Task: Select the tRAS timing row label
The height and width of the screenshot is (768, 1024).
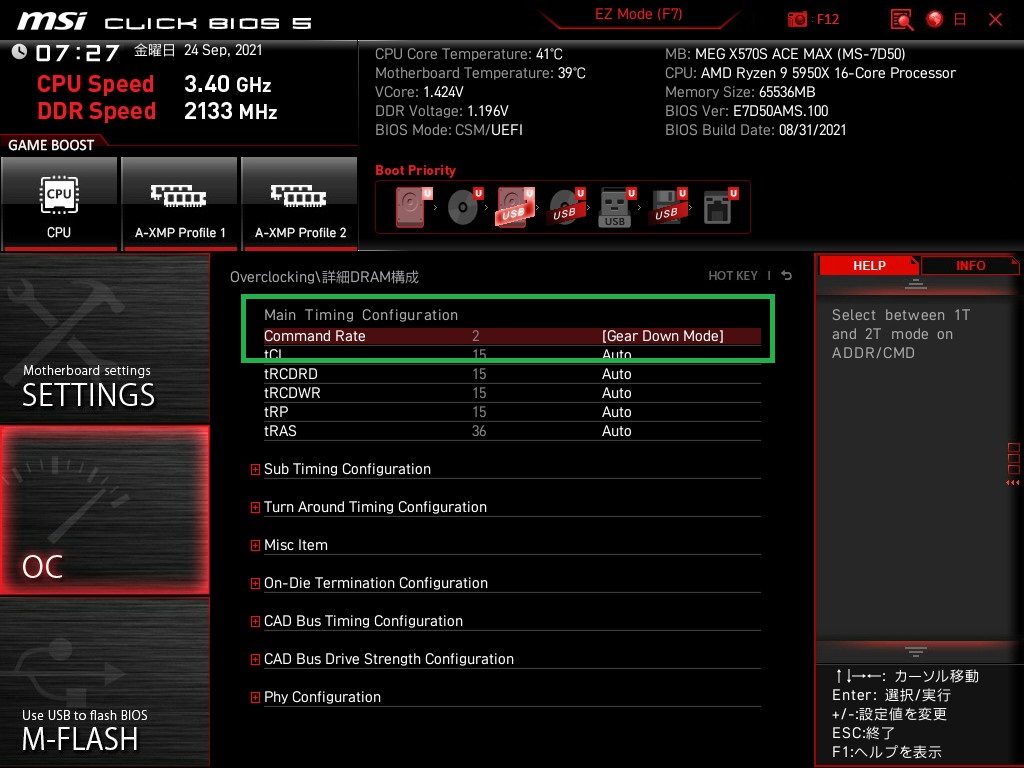Action: click(280, 430)
